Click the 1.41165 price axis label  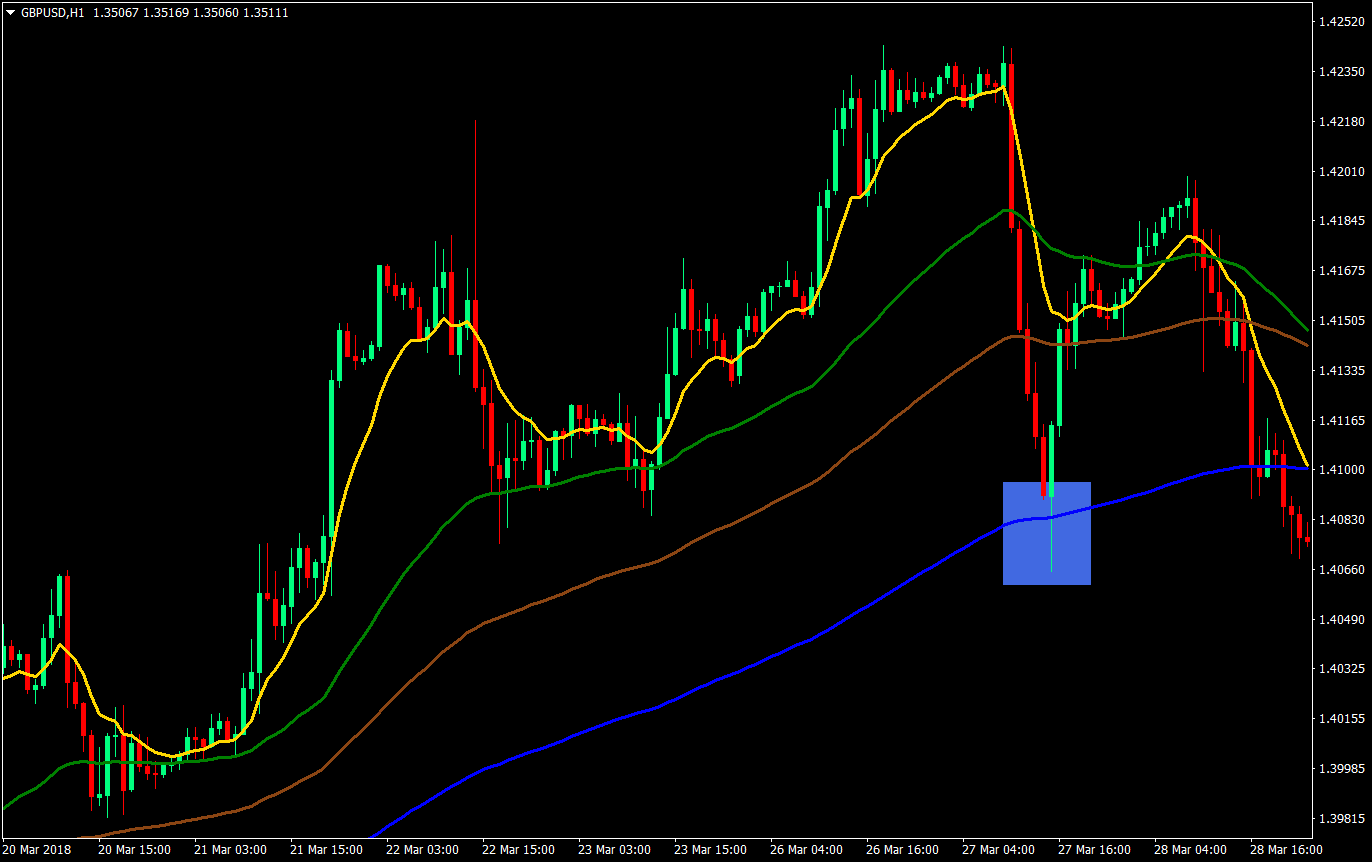click(1342, 421)
